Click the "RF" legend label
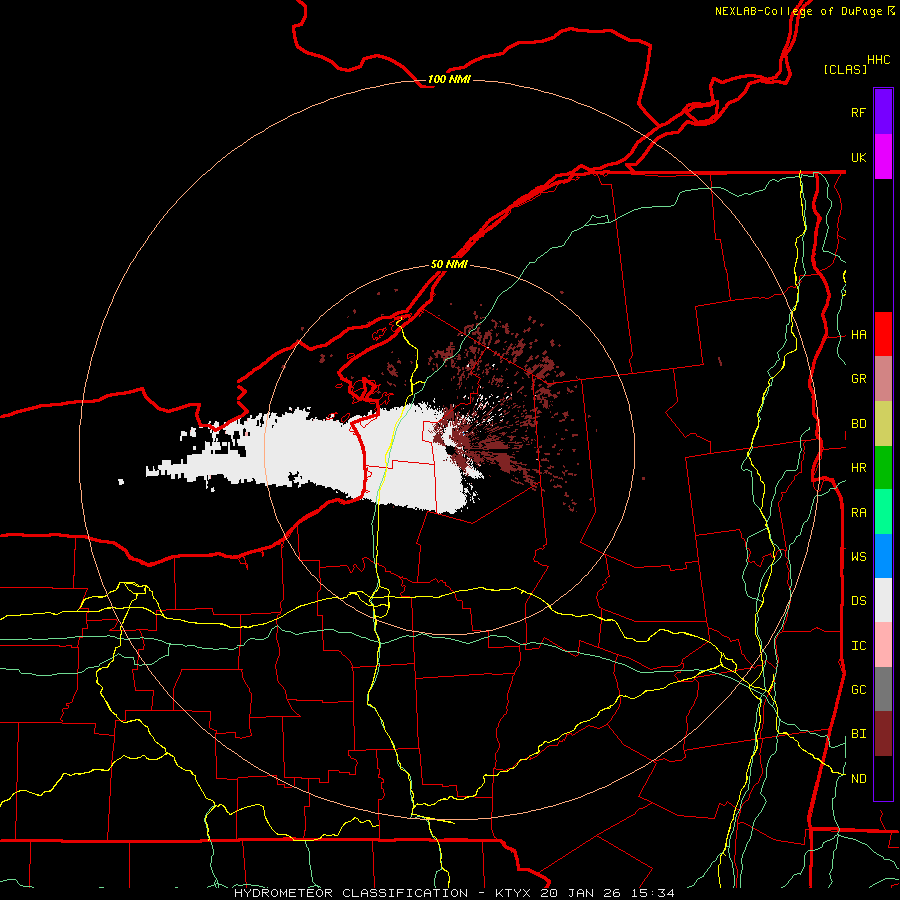Screen dimensions: 900x900 [x=858, y=112]
